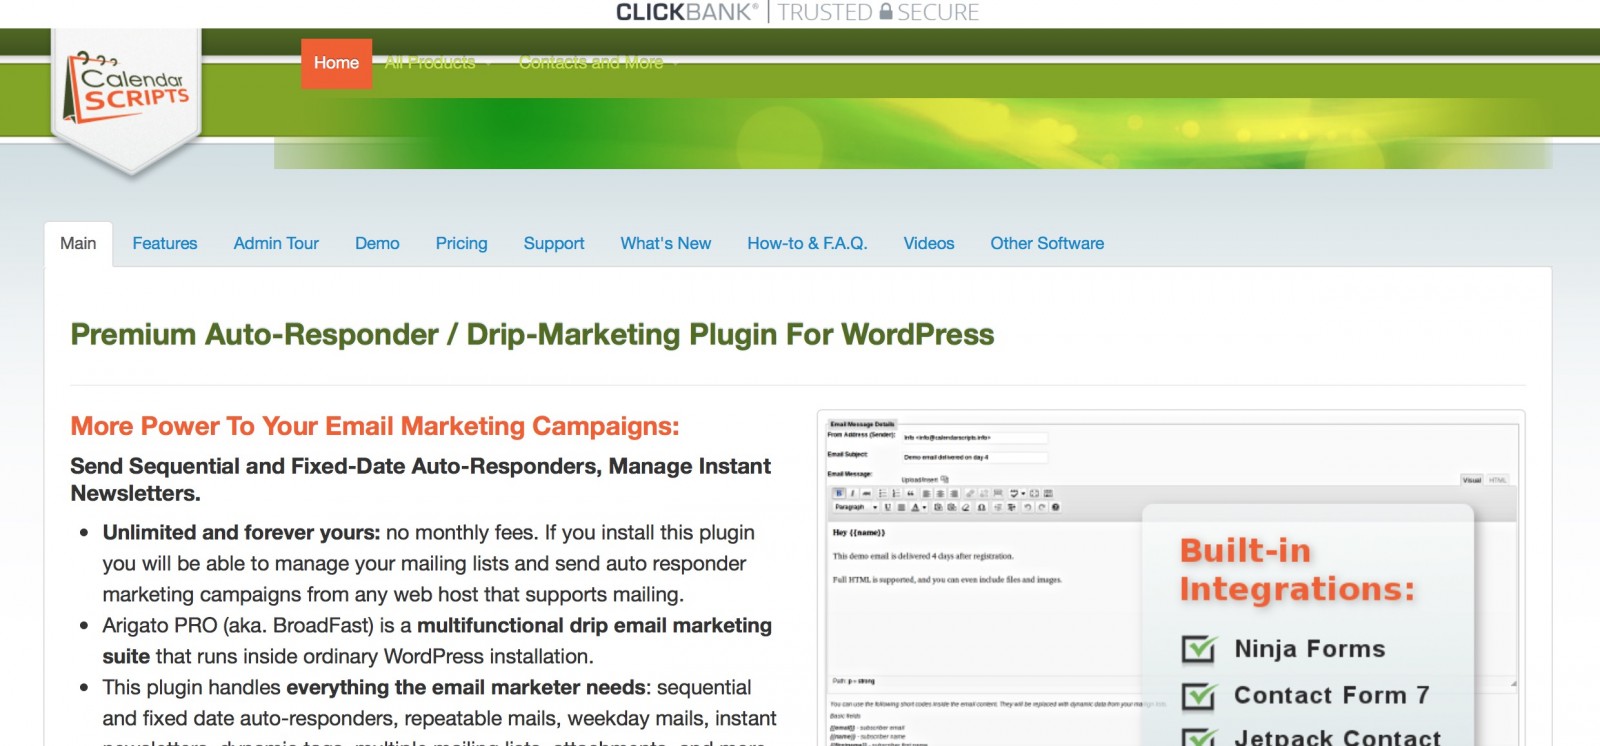Open the Admin Tour tab

pyautogui.click(x=276, y=243)
